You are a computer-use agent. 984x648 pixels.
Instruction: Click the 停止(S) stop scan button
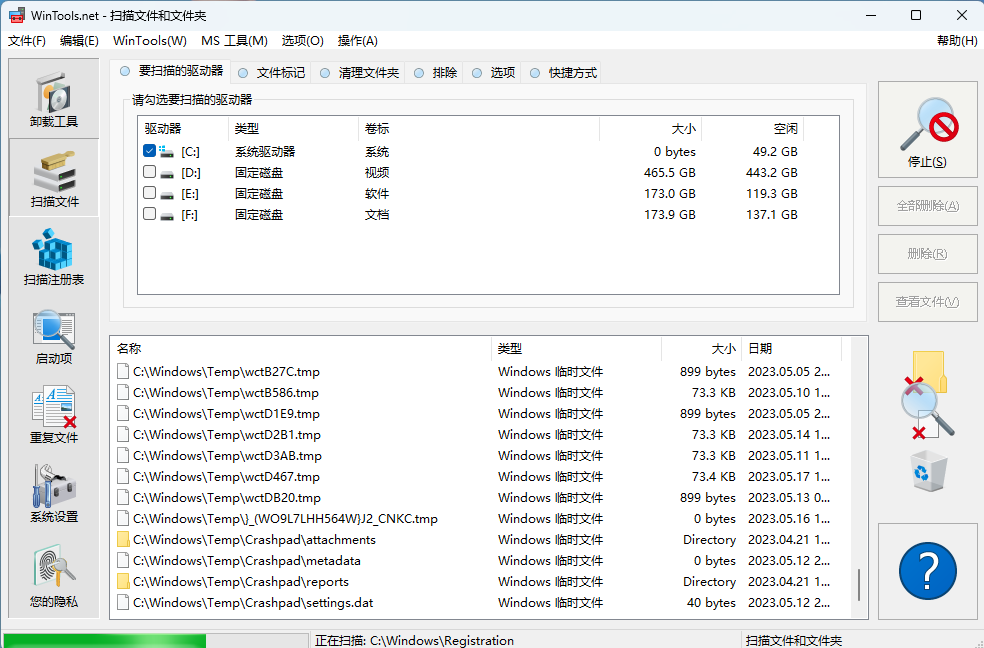[928, 130]
